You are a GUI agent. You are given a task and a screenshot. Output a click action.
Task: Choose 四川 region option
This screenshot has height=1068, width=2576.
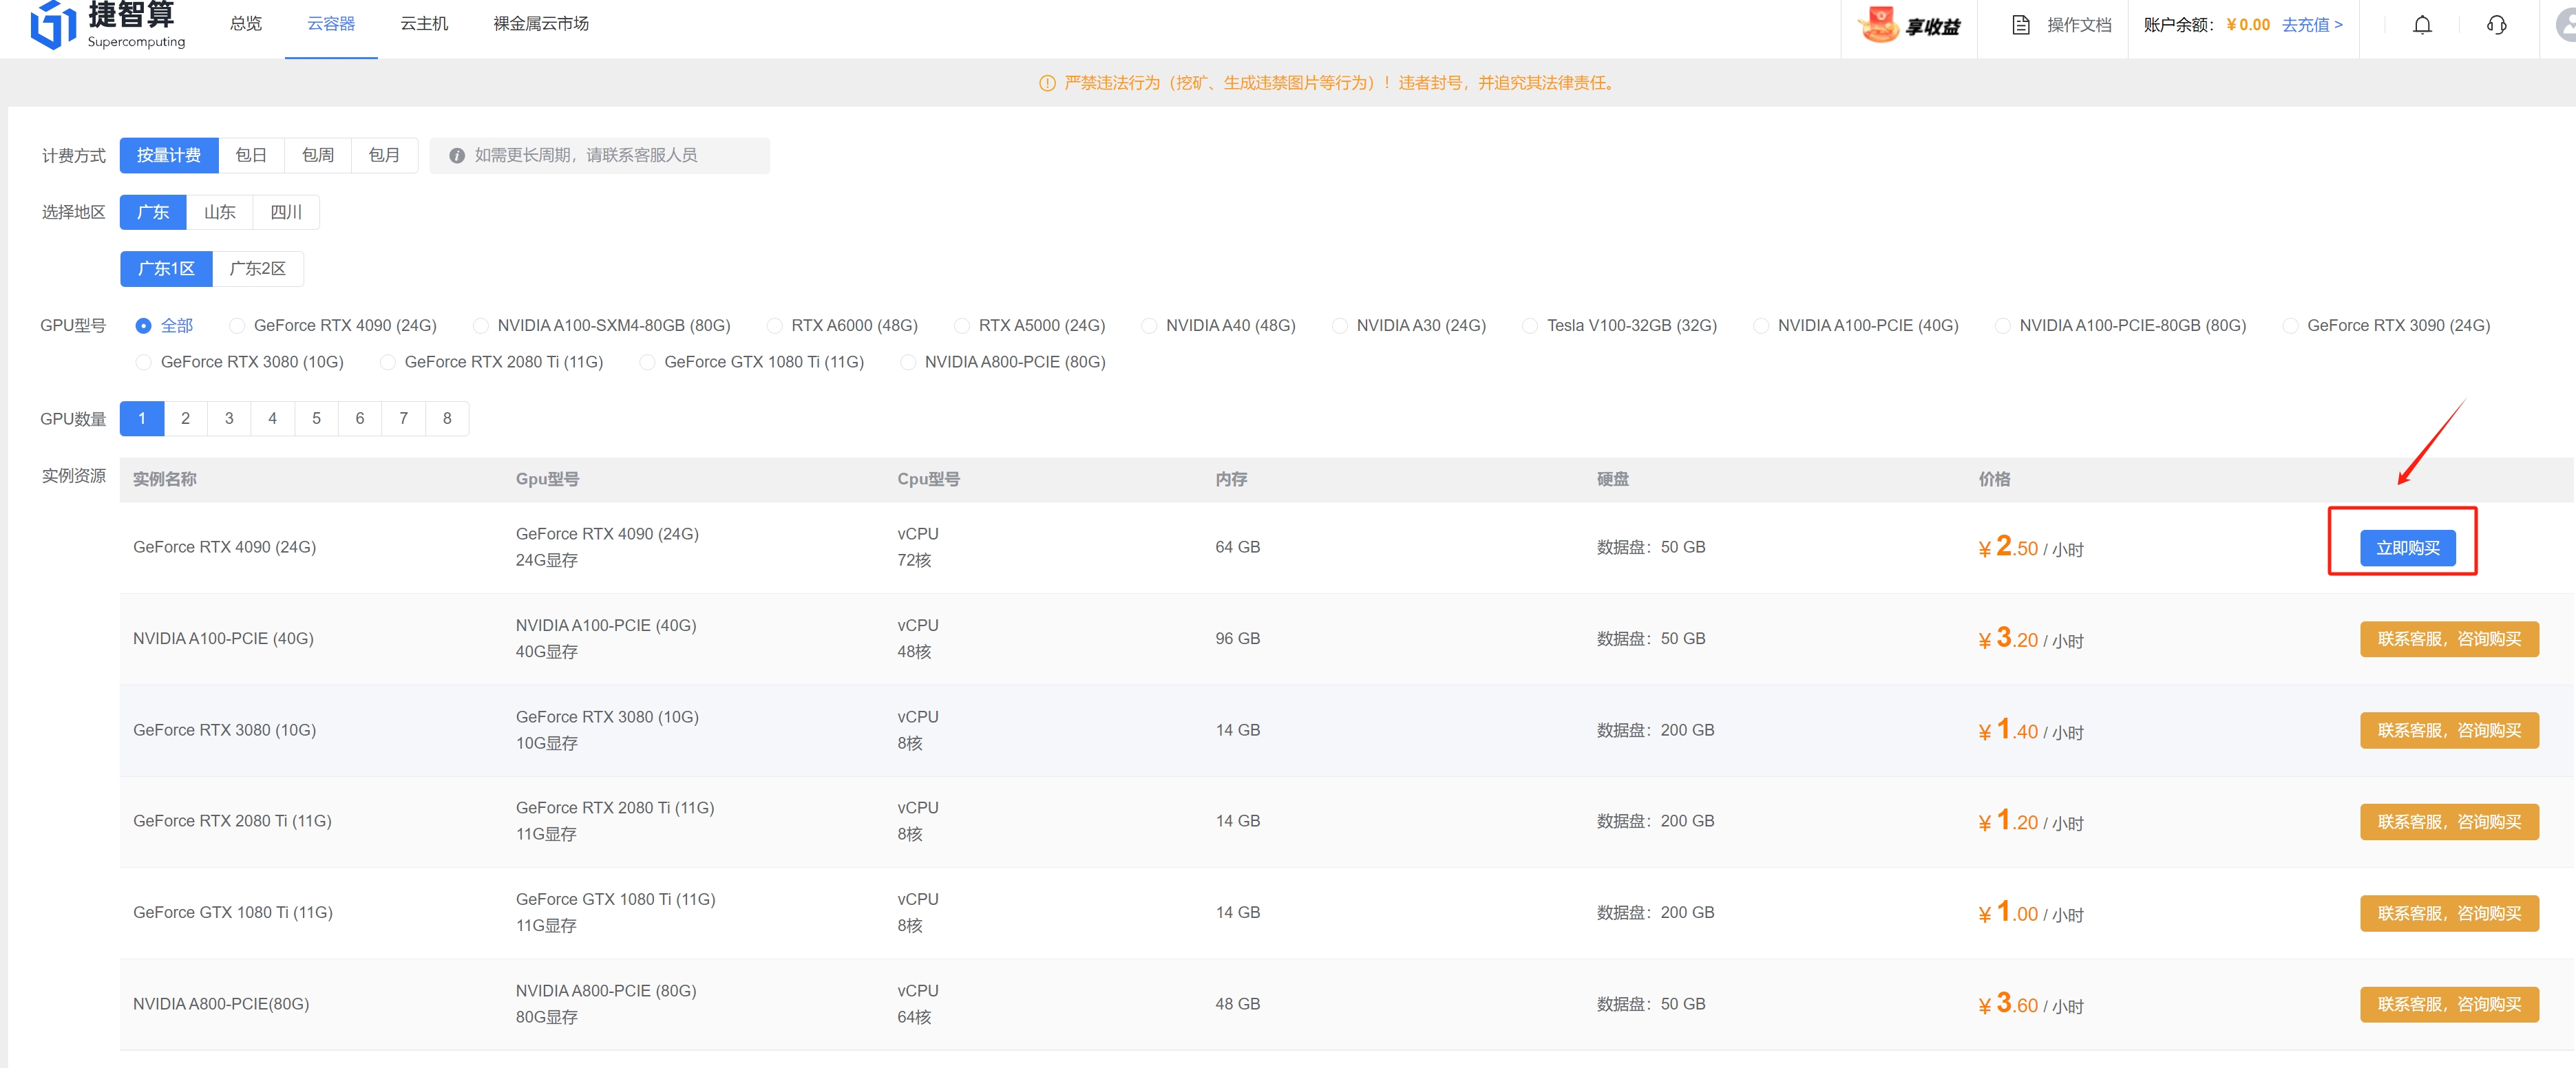[286, 212]
